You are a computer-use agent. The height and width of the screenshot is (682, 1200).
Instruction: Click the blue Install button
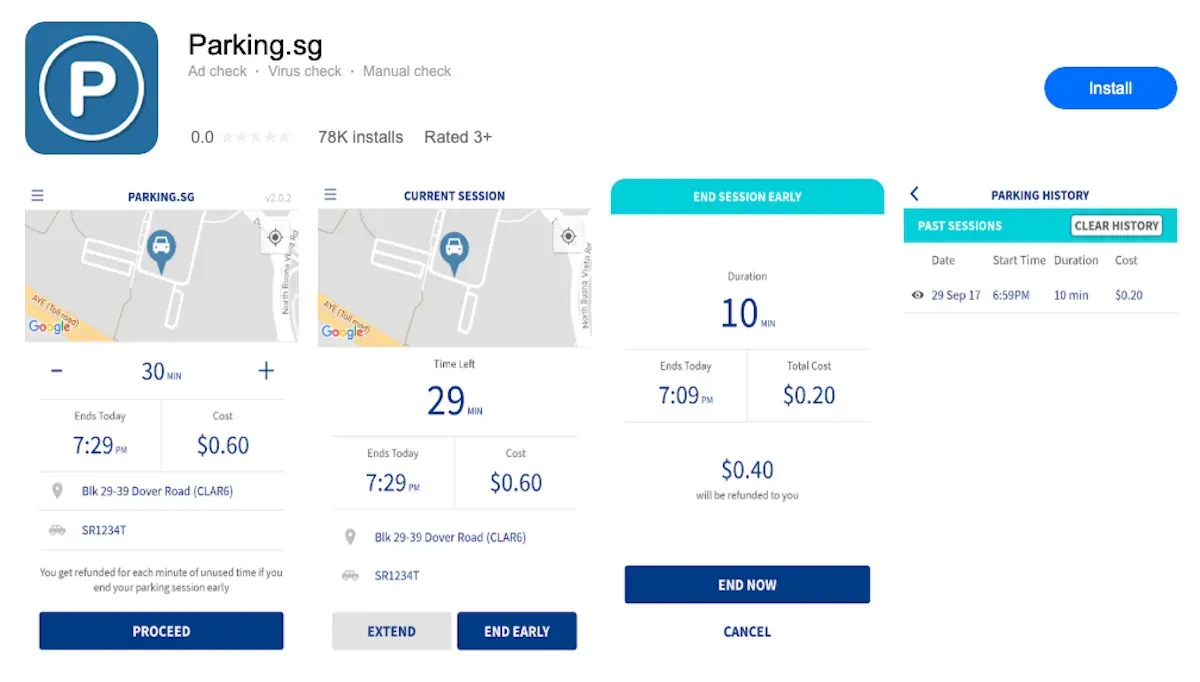1110,88
